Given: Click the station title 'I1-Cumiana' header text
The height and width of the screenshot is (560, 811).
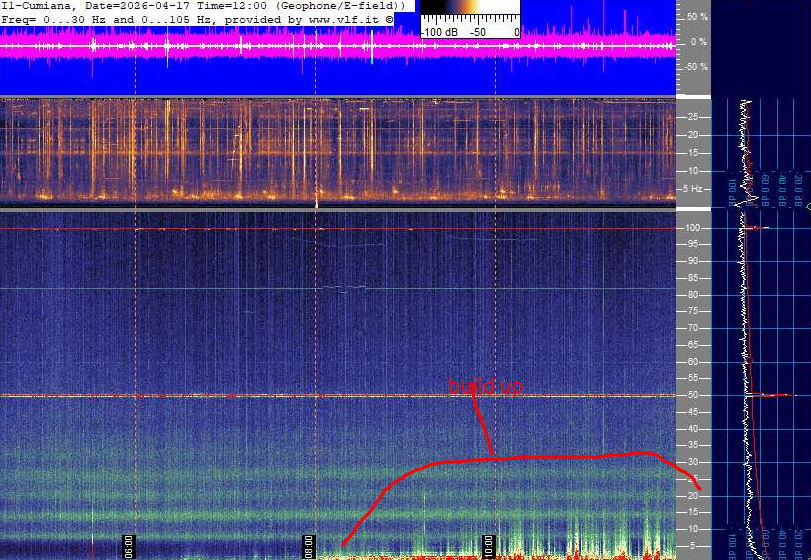Looking at the screenshot, I should click(37, 7).
